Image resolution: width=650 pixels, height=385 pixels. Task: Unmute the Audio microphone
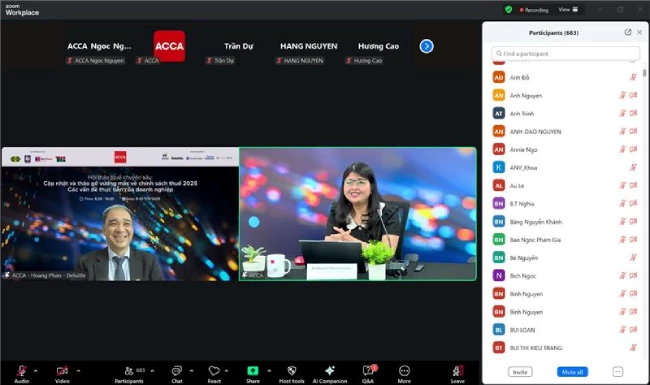pyautogui.click(x=22, y=370)
